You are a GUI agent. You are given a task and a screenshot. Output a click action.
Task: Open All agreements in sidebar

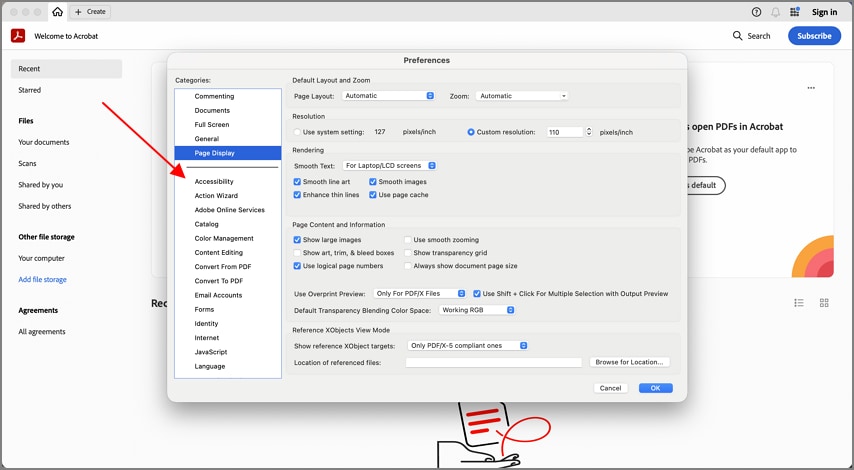pyautogui.click(x=41, y=331)
